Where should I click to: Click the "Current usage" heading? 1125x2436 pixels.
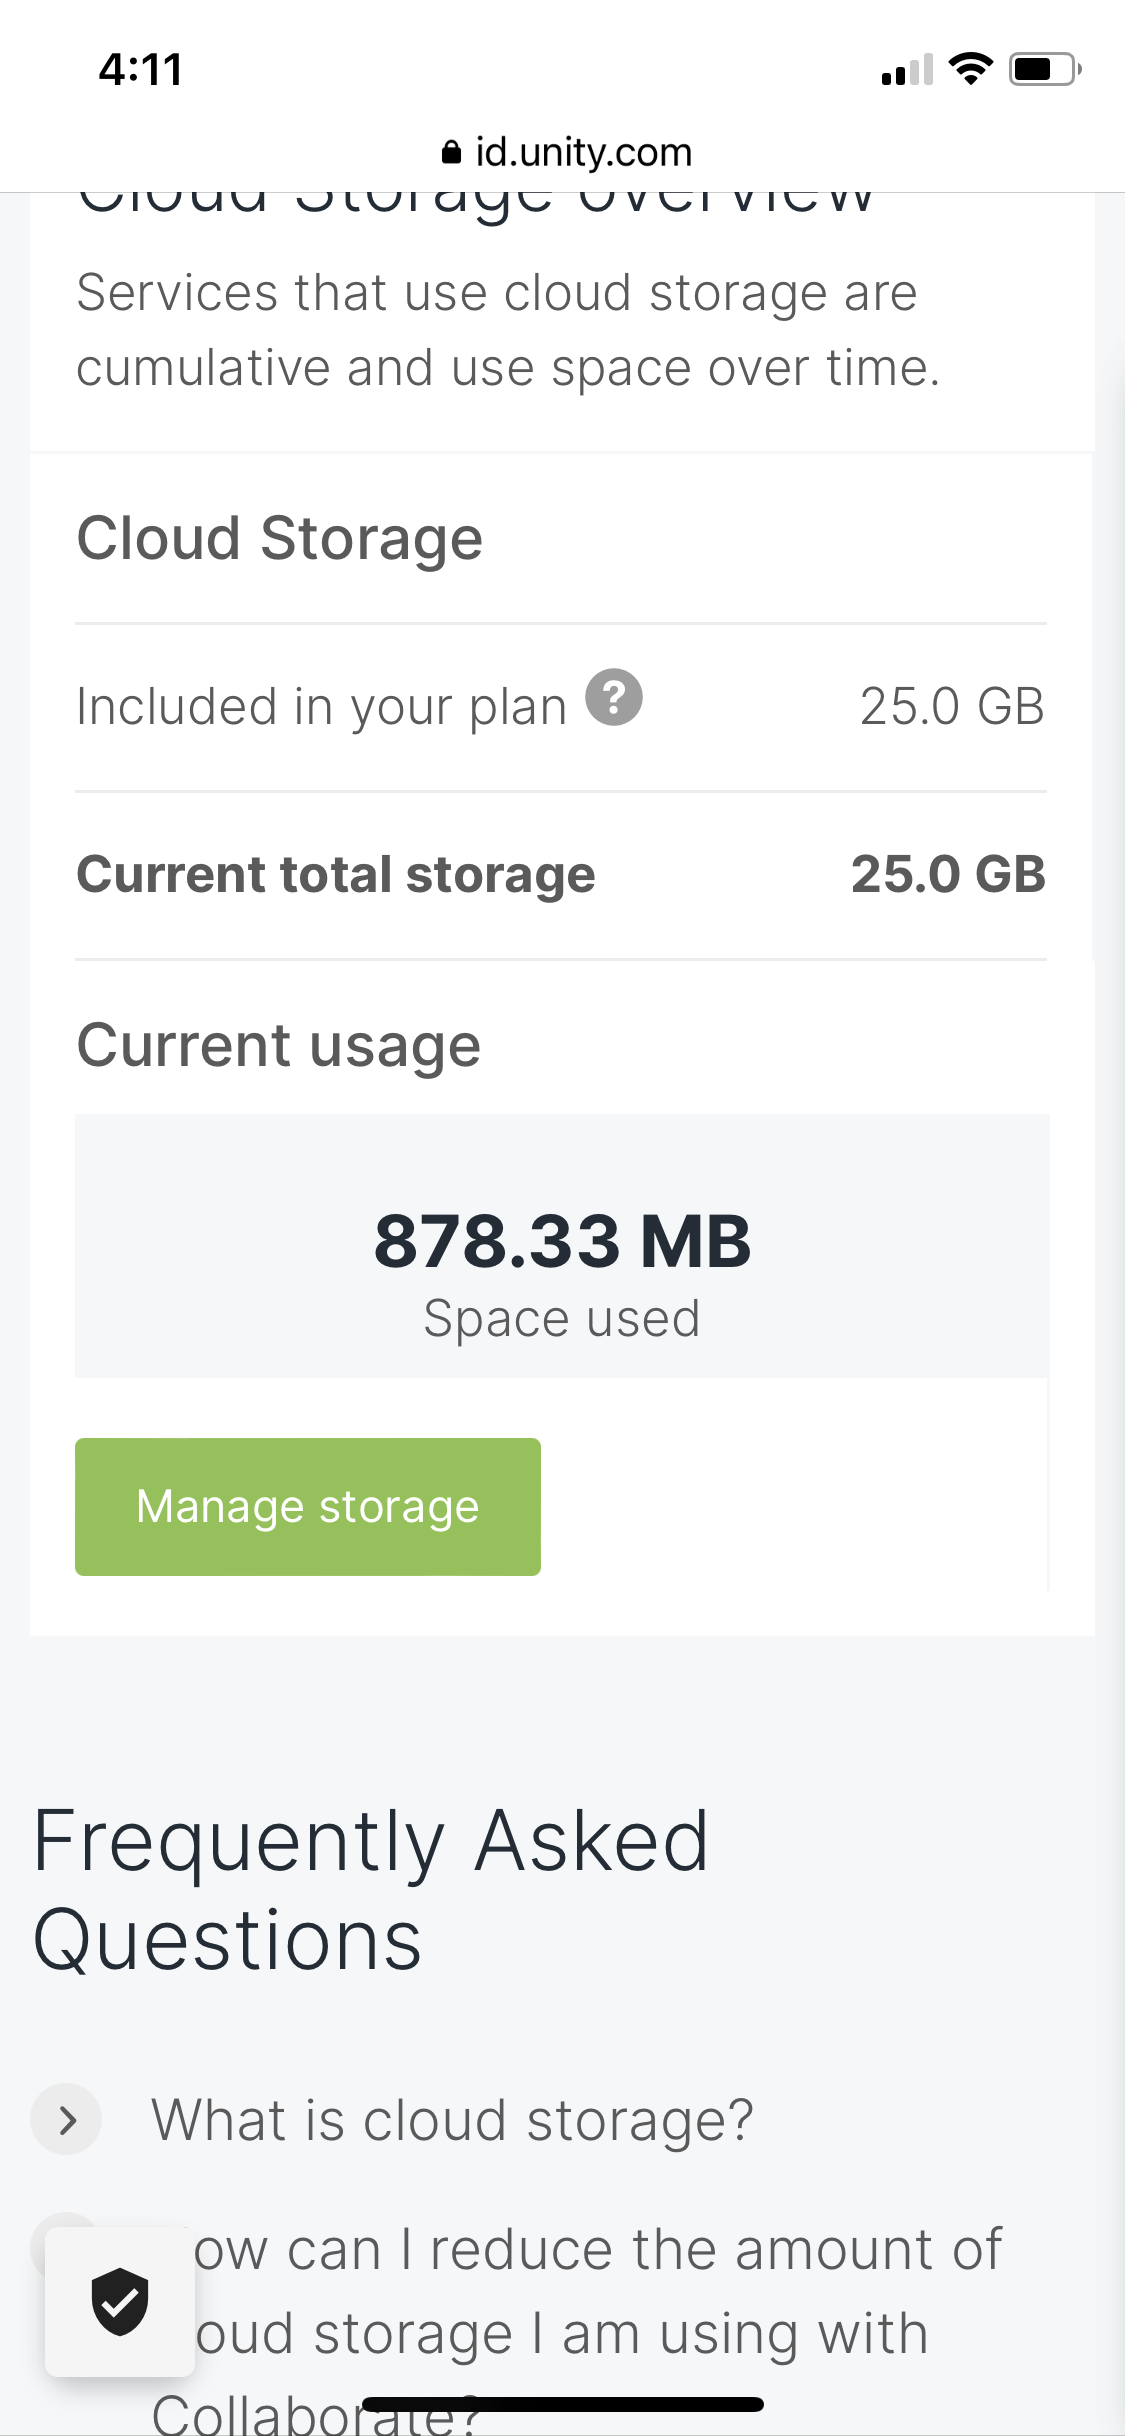point(279,1046)
